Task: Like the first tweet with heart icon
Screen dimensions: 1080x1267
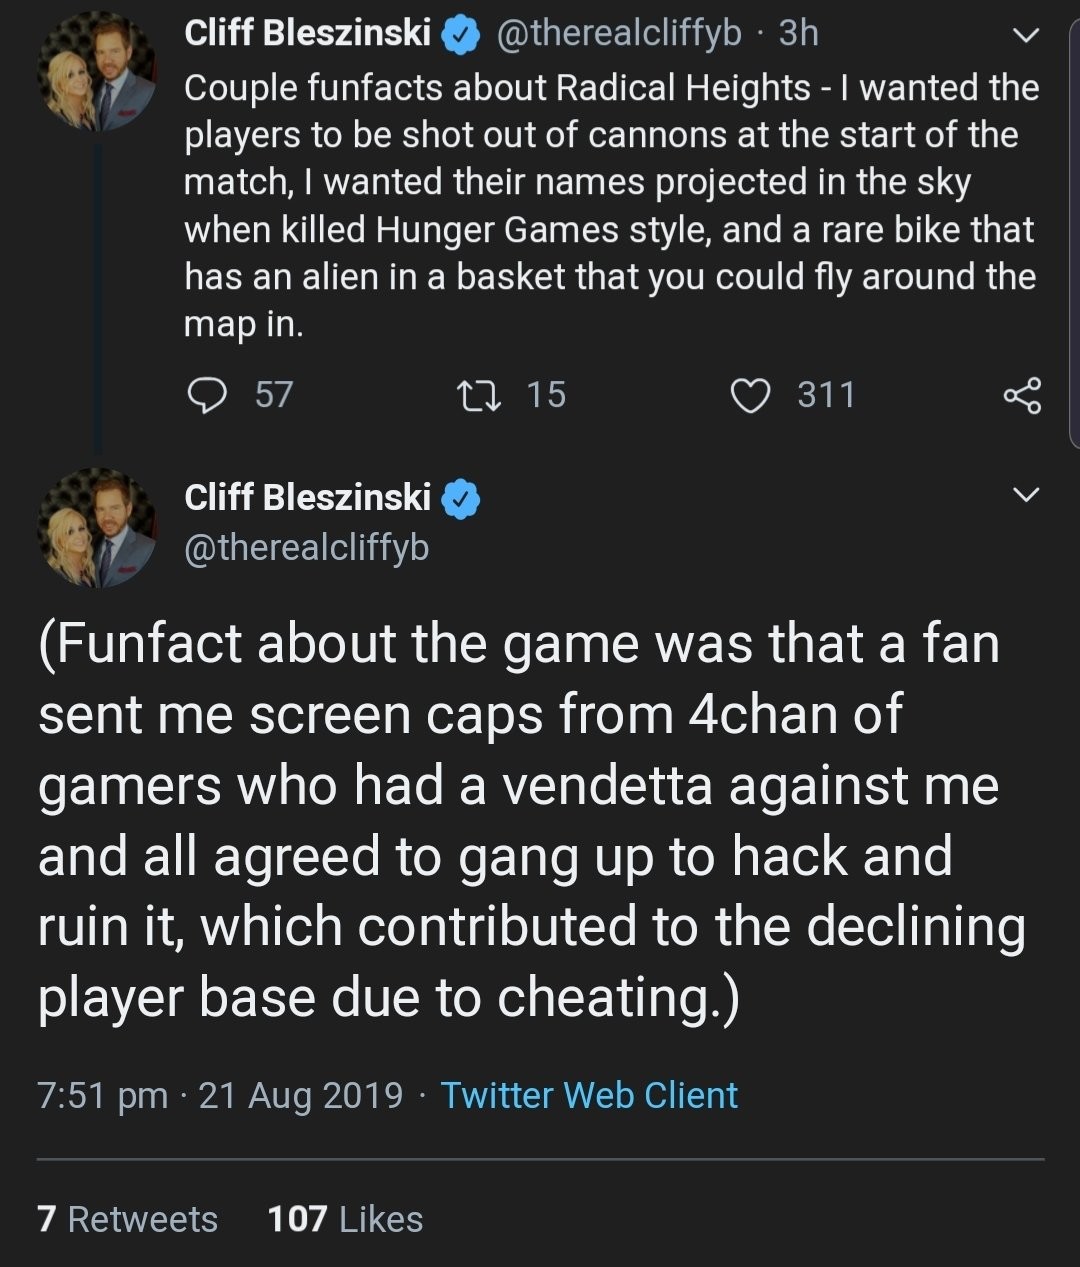Action: click(x=750, y=395)
